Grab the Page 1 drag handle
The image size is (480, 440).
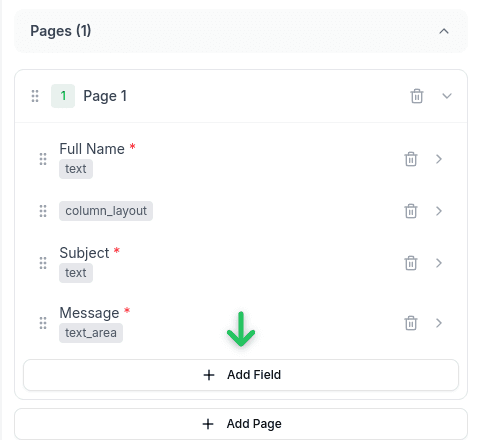35,96
